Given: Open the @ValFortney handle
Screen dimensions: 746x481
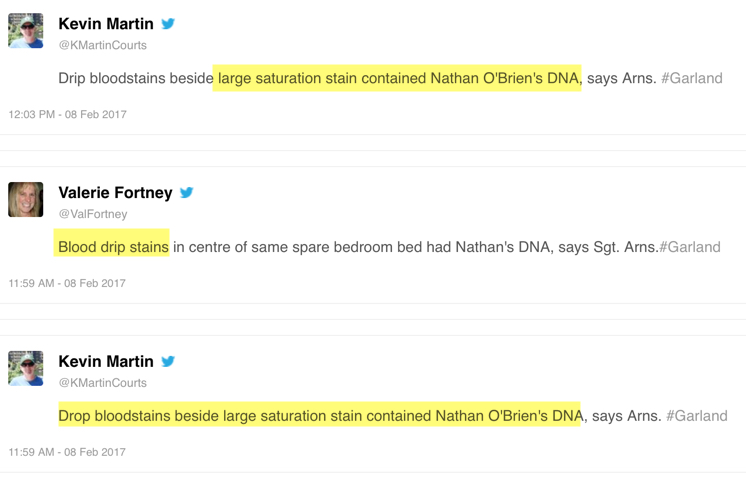Looking at the screenshot, I should (93, 214).
